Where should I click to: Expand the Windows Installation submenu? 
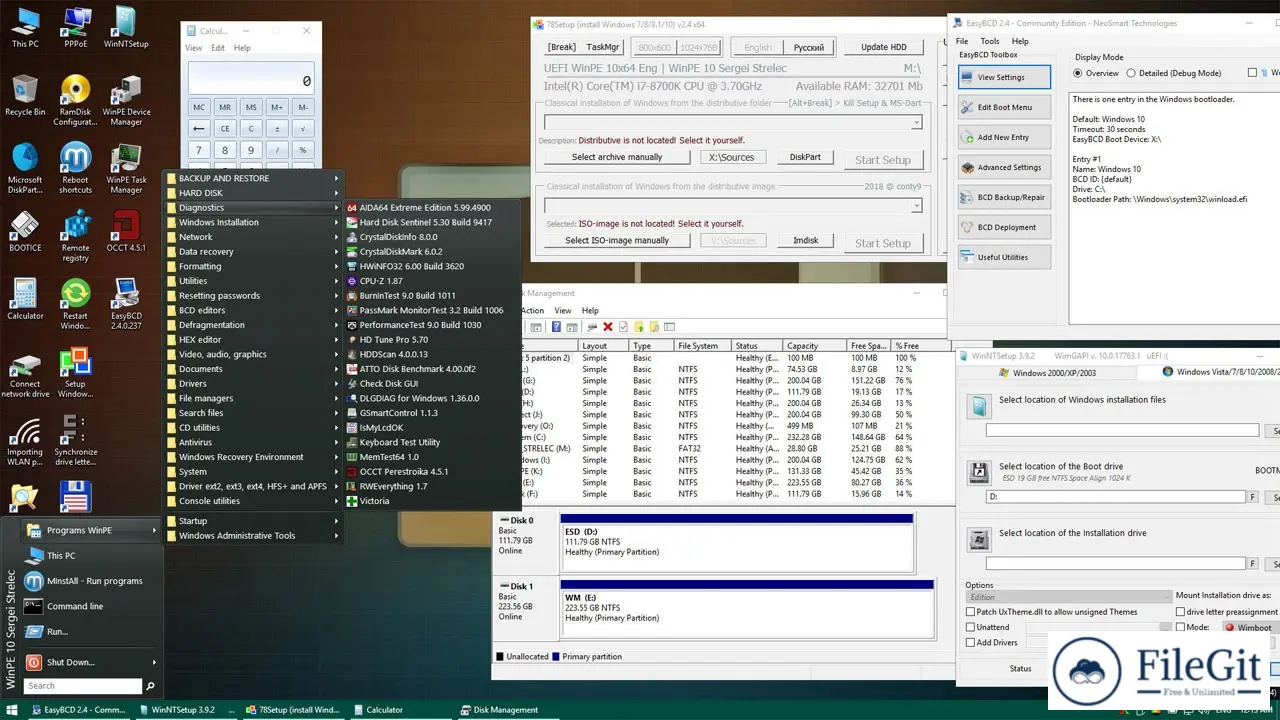click(x=254, y=222)
